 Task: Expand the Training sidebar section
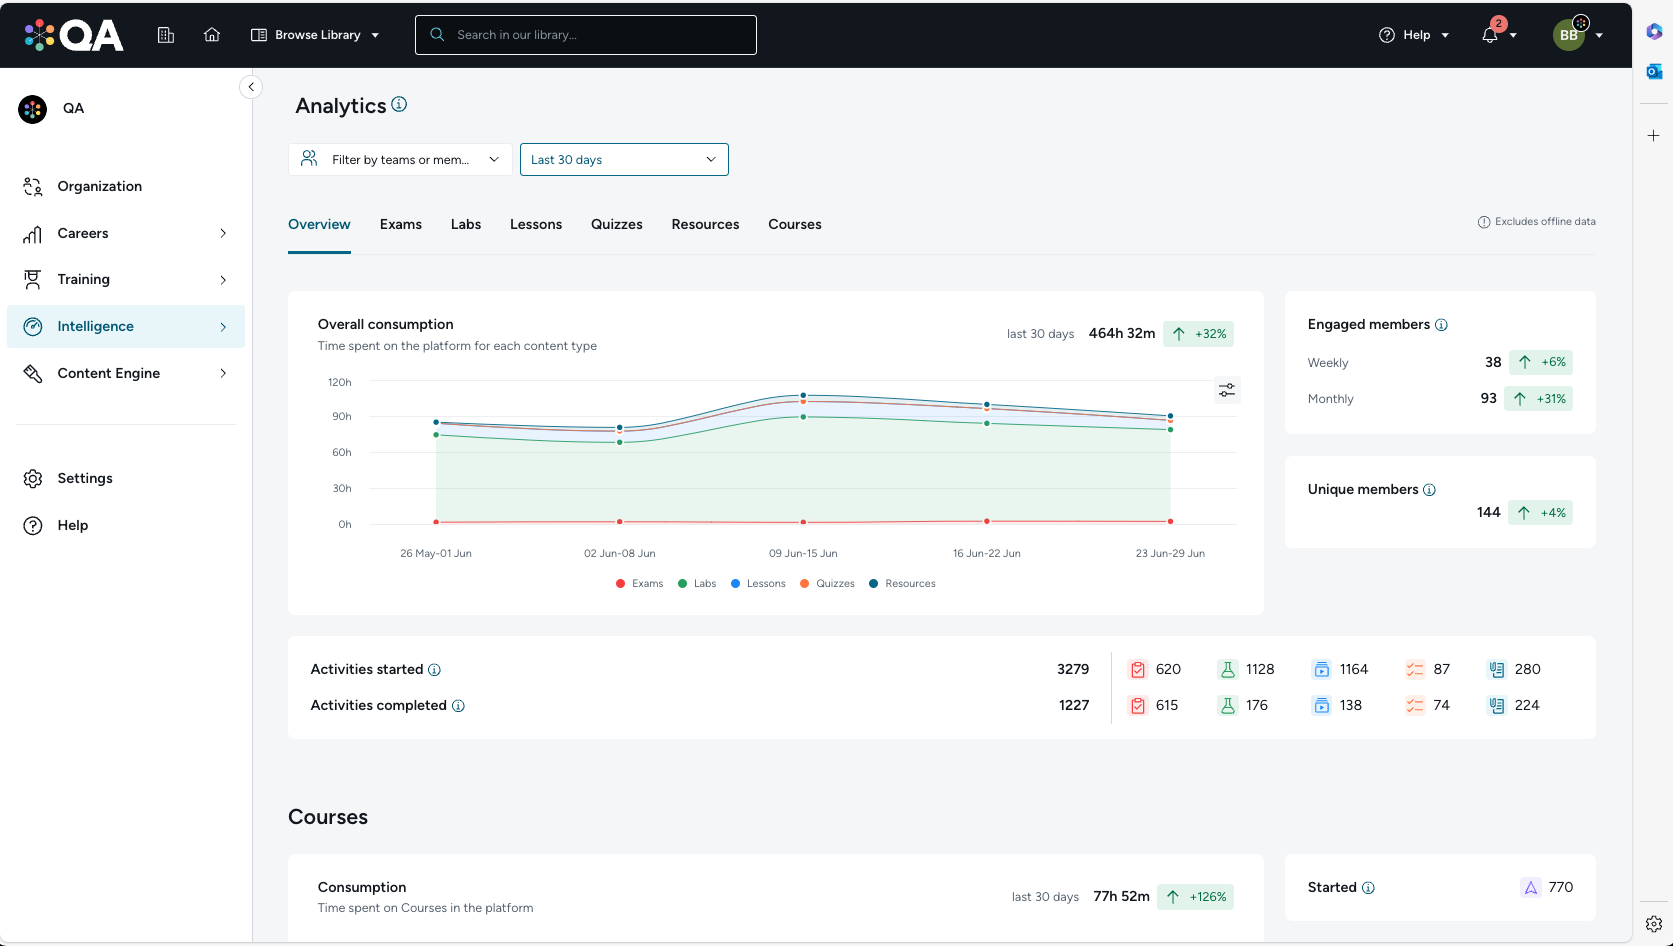(83, 279)
